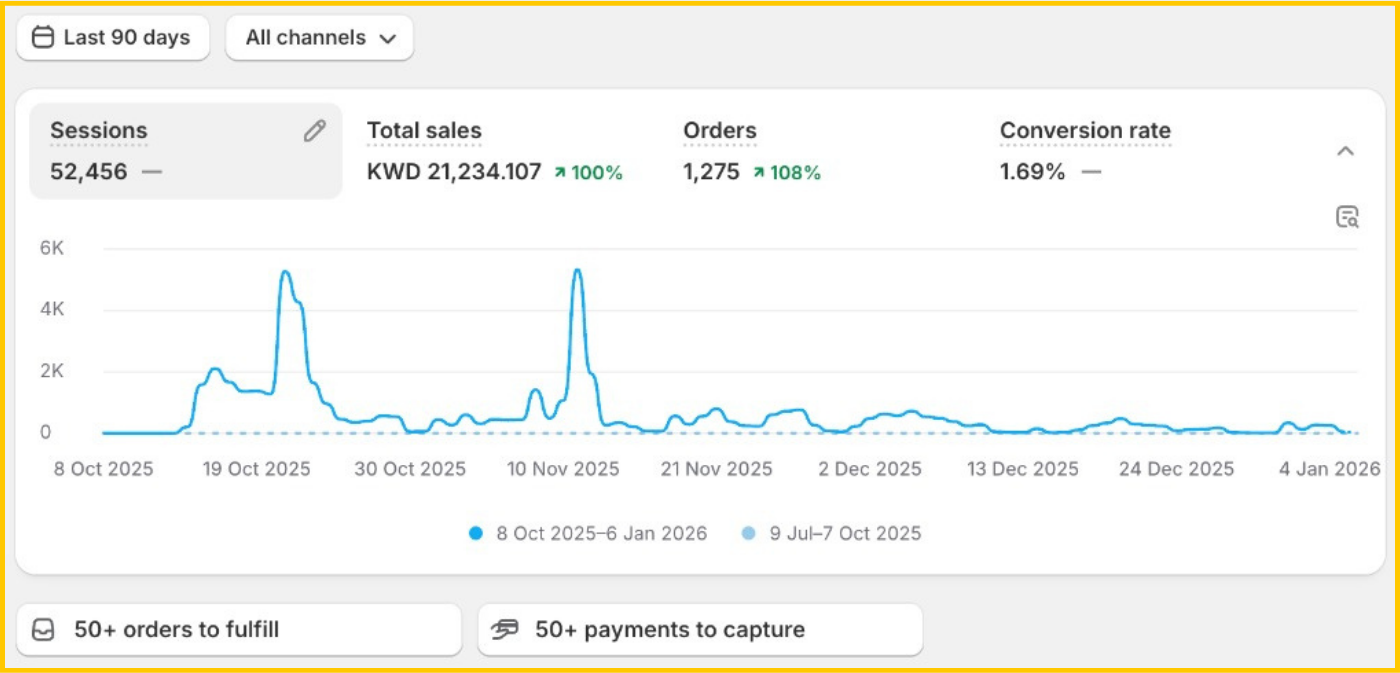Click the chart peak near 10 Nov 2025

pyautogui.click(x=577, y=270)
